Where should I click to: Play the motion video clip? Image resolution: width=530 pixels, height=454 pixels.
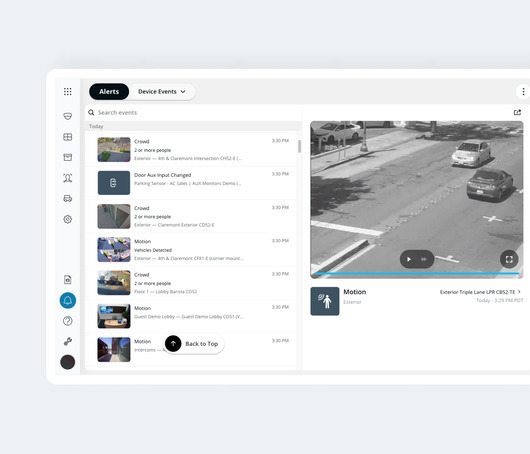coord(409,259)
